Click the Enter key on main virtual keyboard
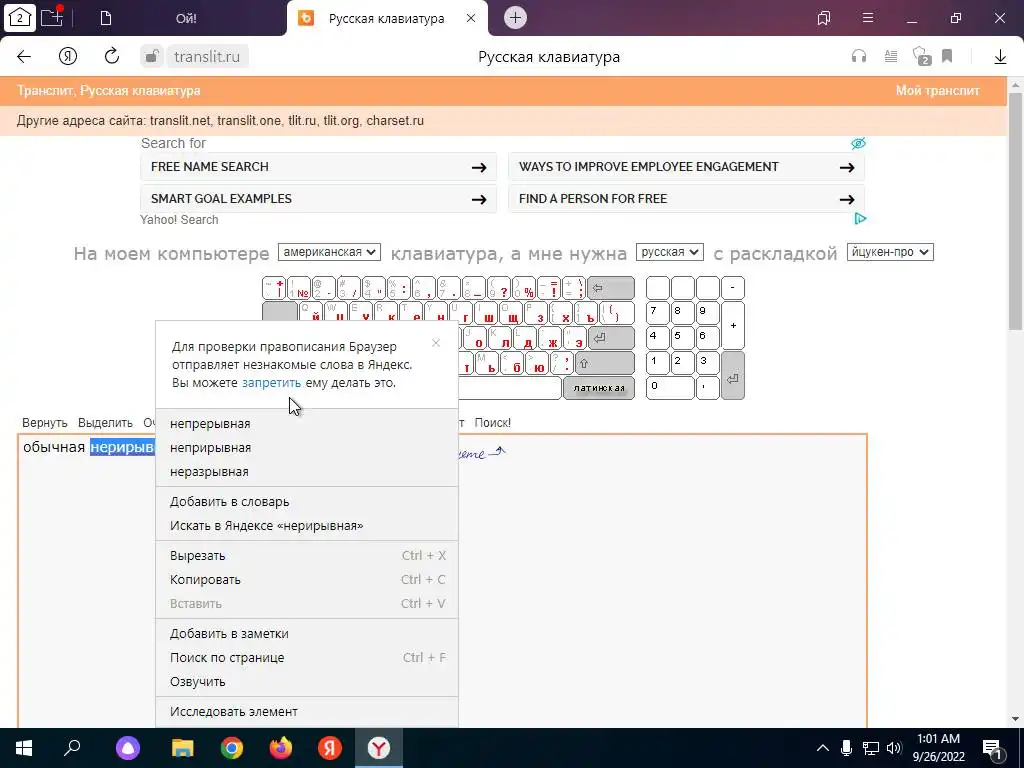 coord(611,338)
